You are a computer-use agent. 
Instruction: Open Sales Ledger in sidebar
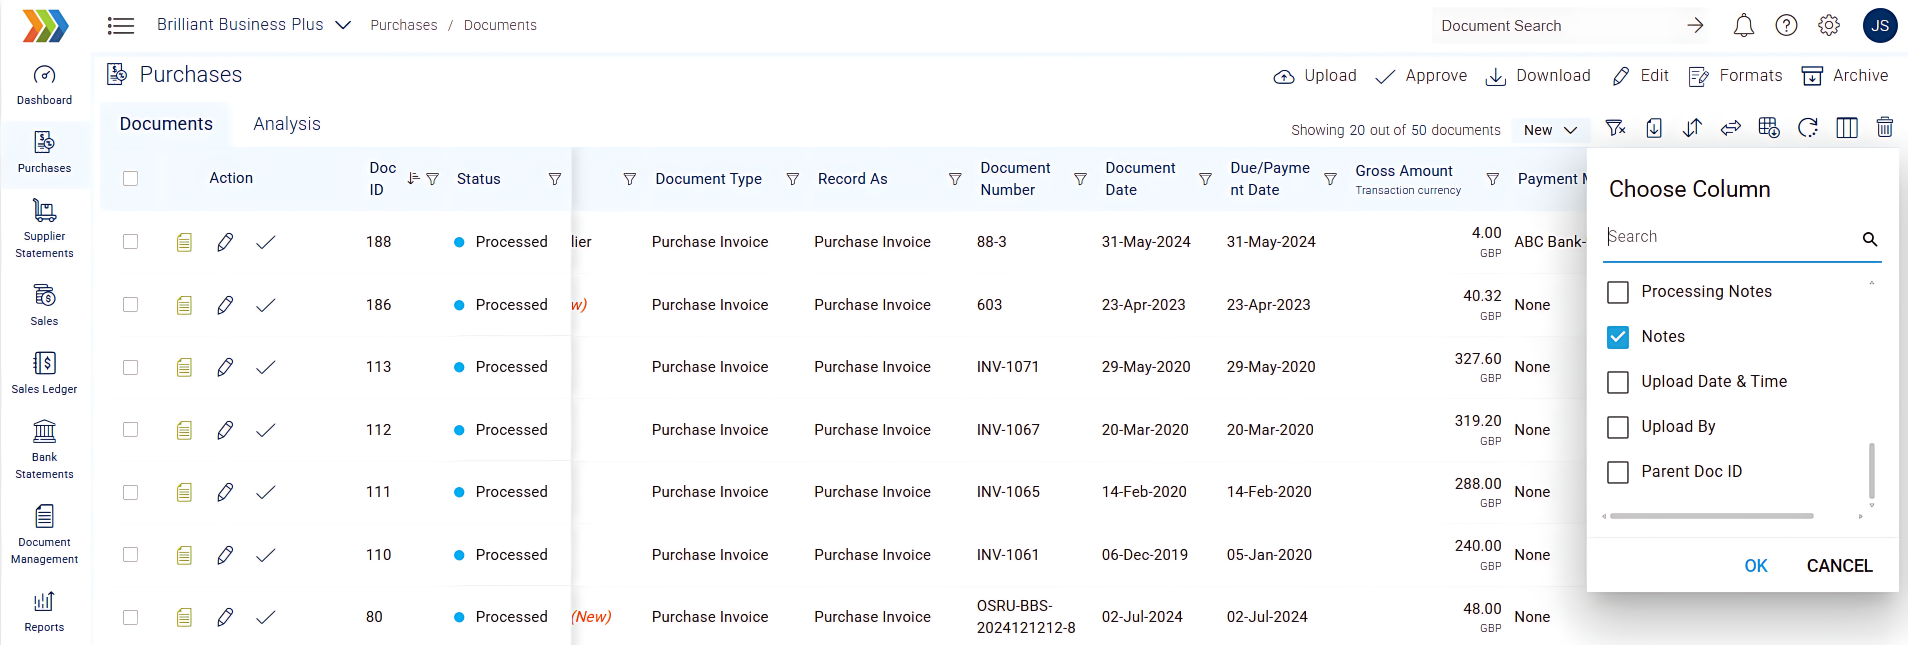[44, 373]
